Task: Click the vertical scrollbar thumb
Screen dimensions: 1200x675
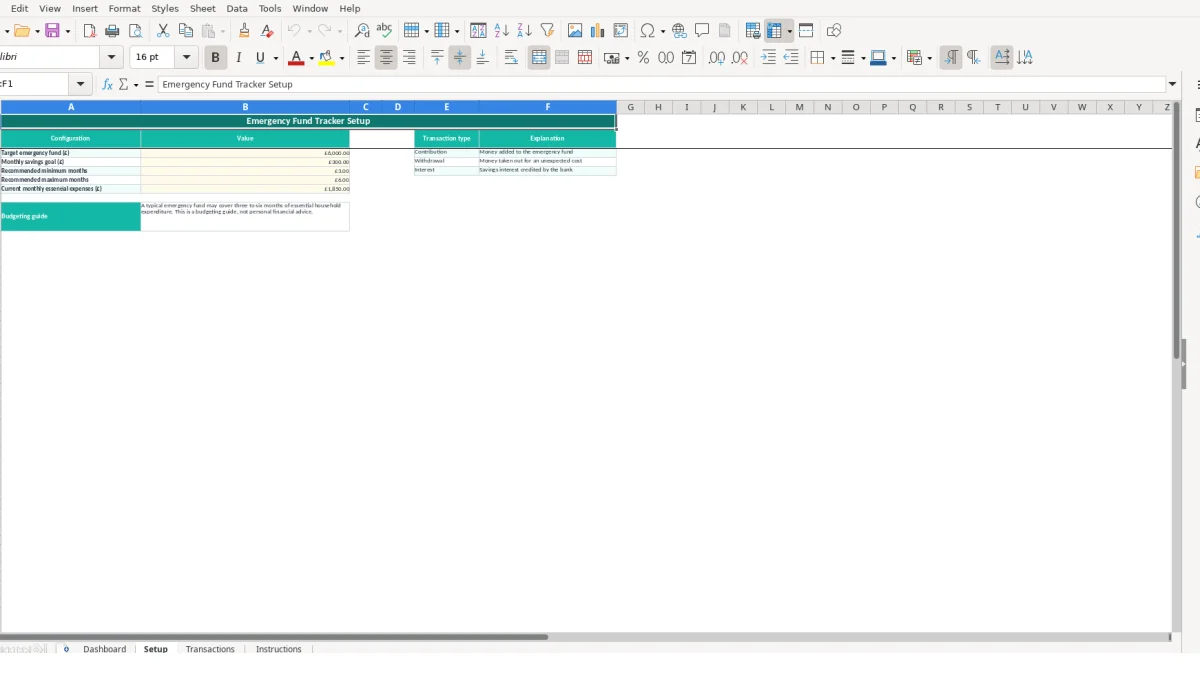Action: tap(1177, 230)
